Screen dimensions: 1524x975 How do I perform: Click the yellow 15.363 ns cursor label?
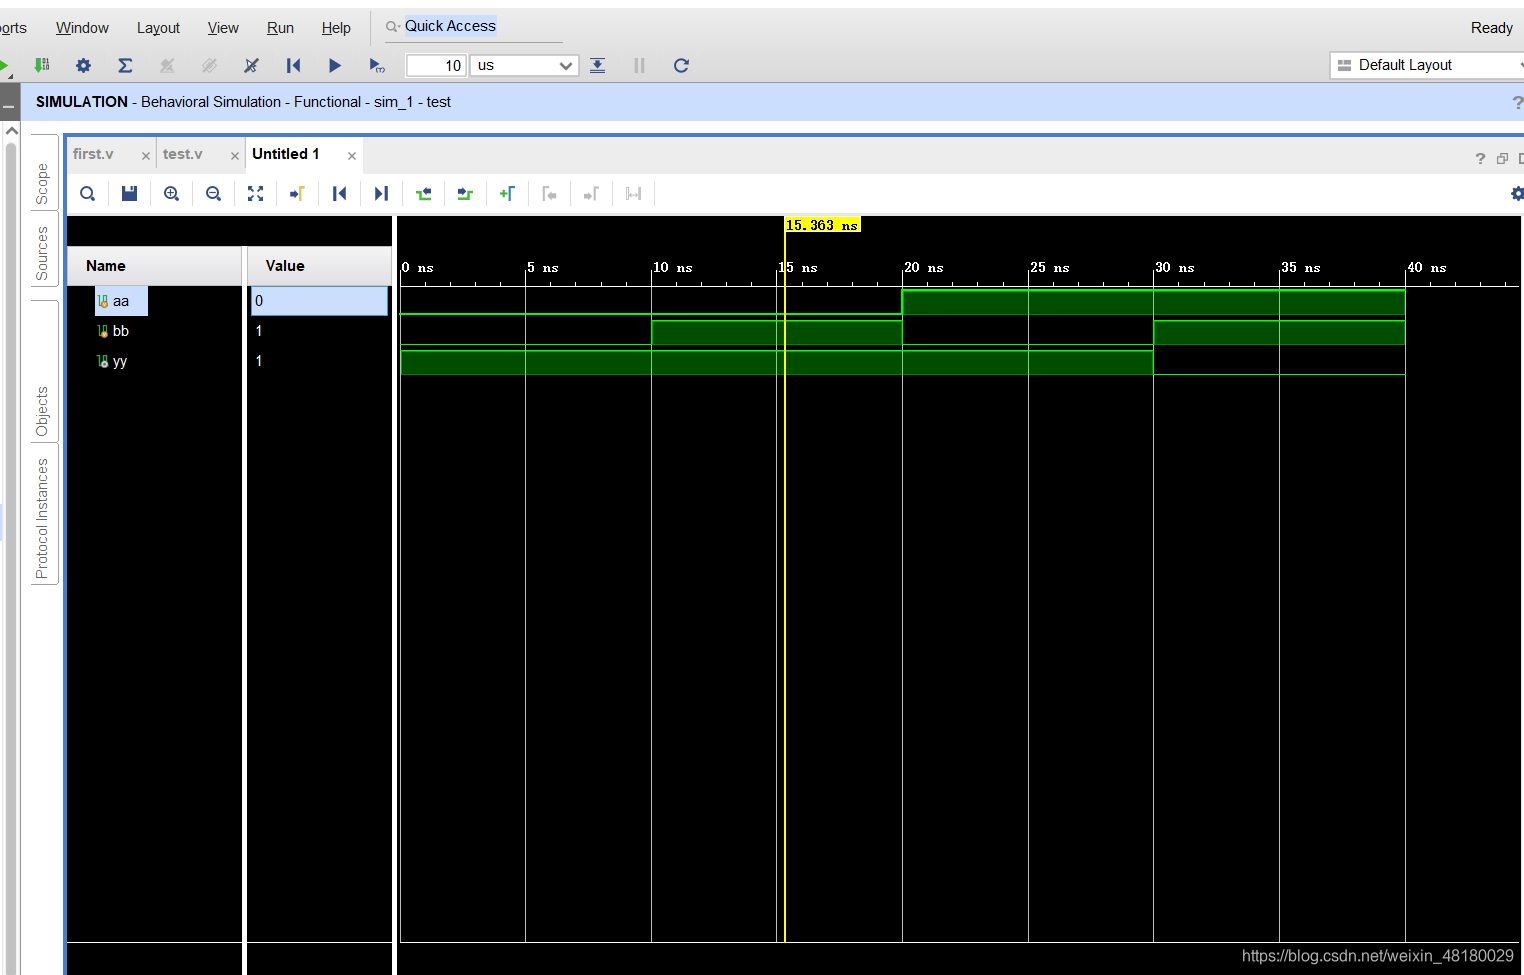point(822,225)
